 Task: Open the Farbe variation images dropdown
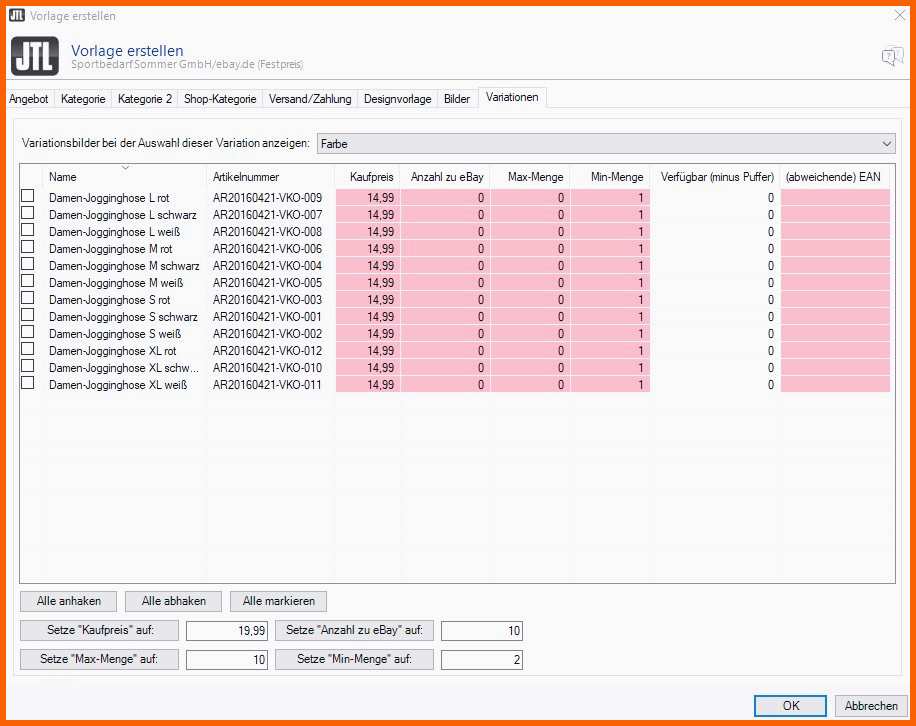(x=606, y=144)
